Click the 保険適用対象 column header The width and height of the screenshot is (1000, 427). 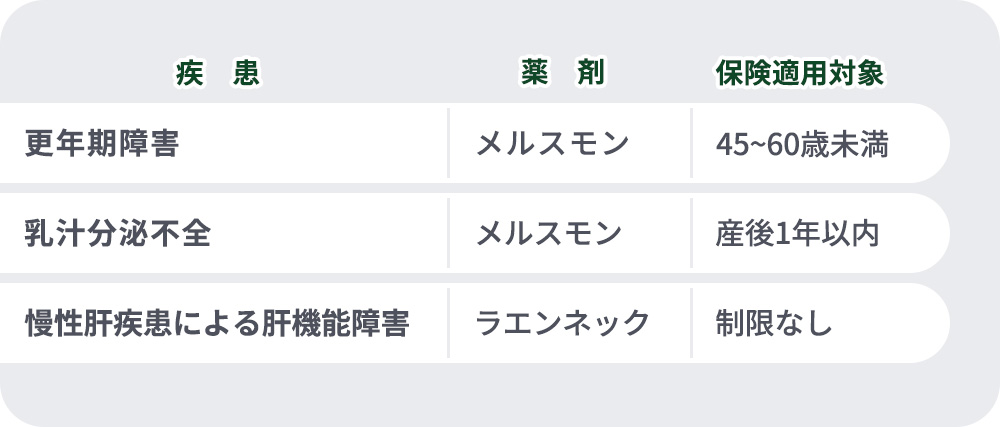coord(798,74)
